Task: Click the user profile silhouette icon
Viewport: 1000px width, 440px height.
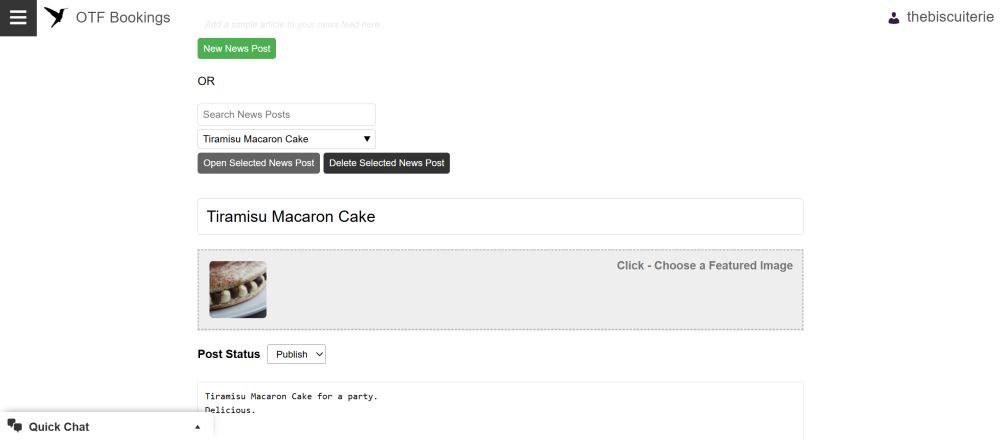Action: coord(893,18)
